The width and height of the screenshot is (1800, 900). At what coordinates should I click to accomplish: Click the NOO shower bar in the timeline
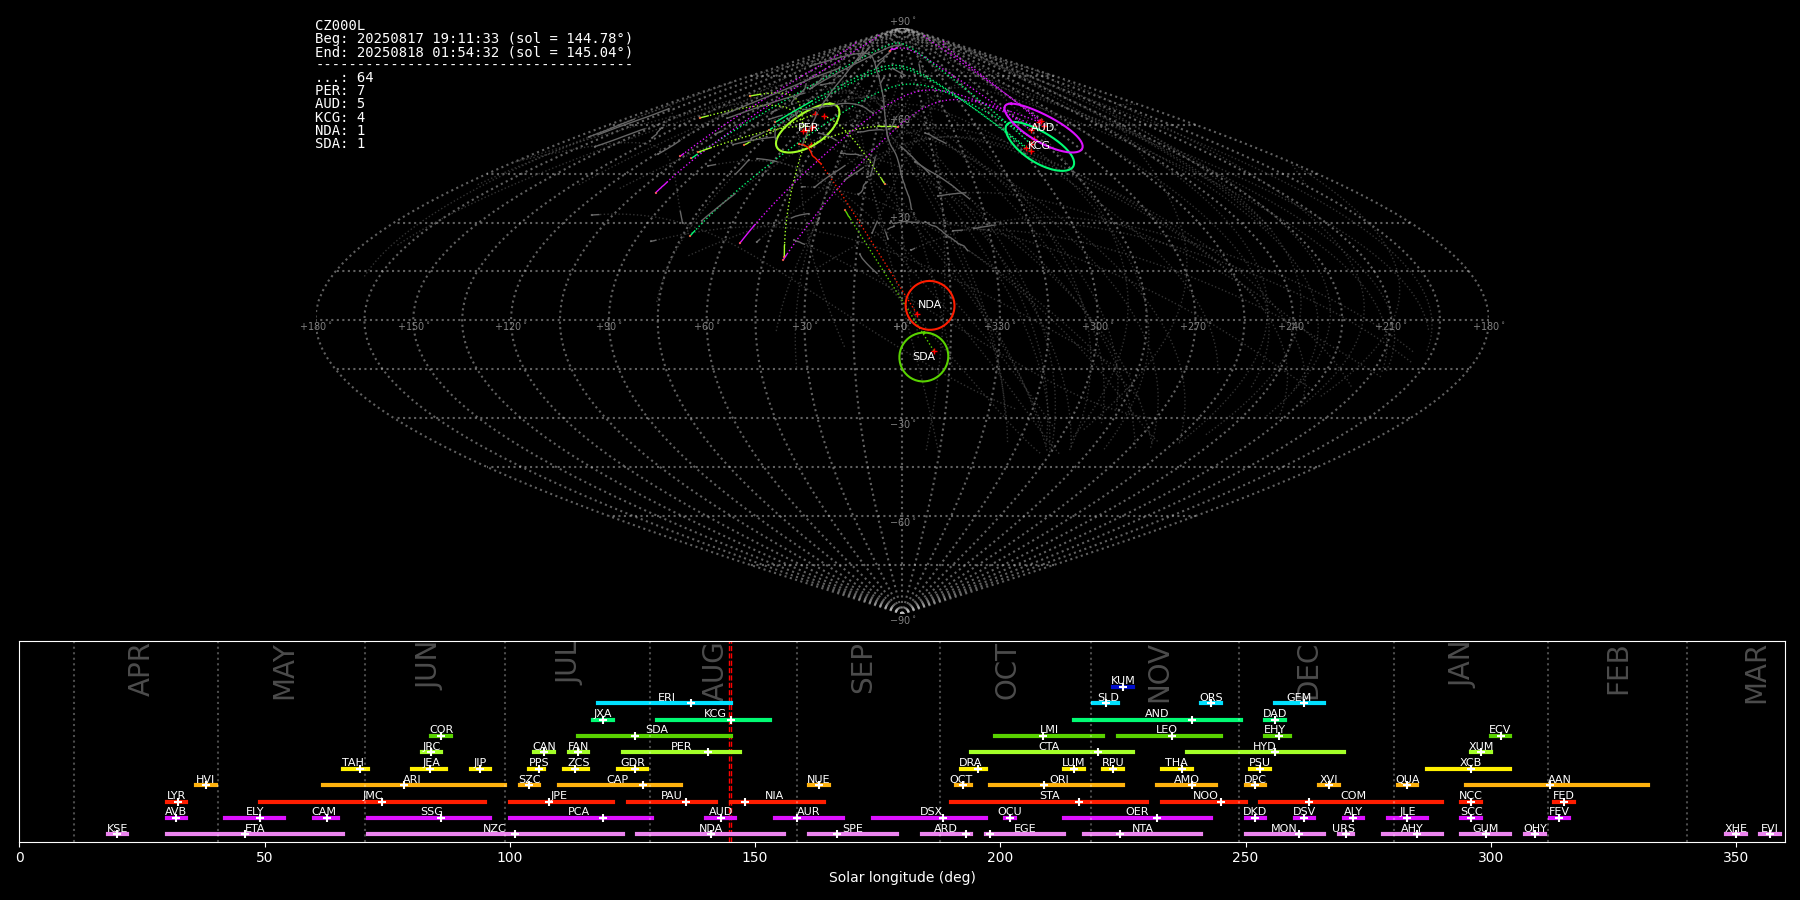1204,802
